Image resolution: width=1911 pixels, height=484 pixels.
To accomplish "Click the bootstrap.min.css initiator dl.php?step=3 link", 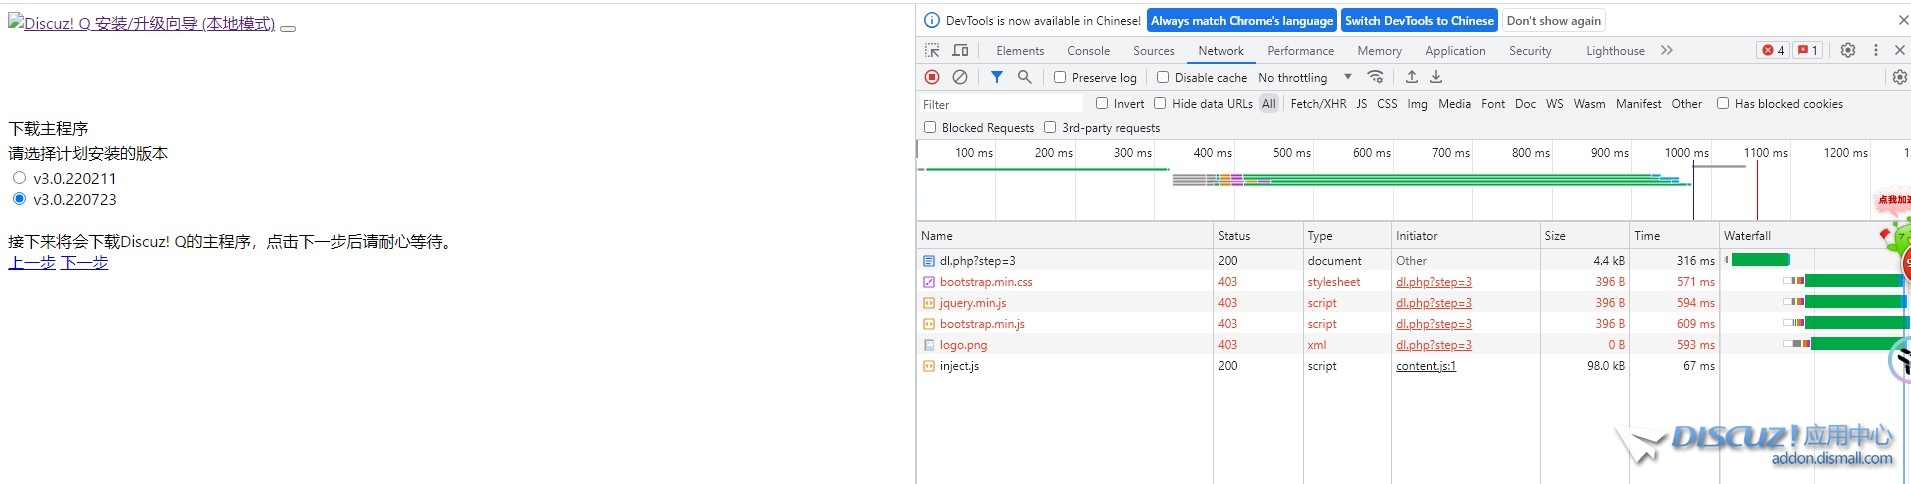I will tap(1434, 282).
